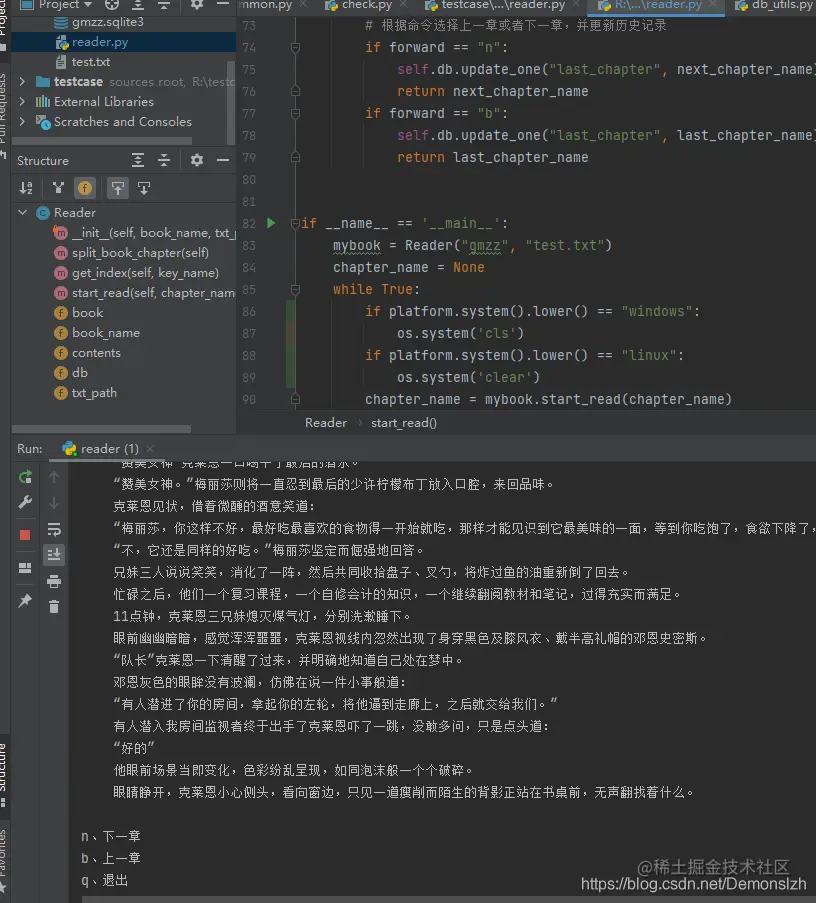
Task: Open run configuration settings with the wrench icon
Action: coord(25,502)
